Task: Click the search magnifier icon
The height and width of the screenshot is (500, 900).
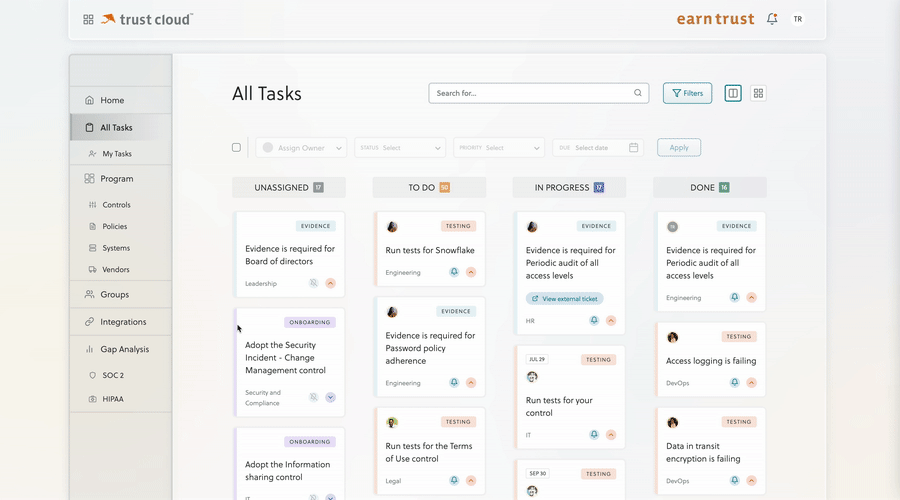Action: coord(638,93)
